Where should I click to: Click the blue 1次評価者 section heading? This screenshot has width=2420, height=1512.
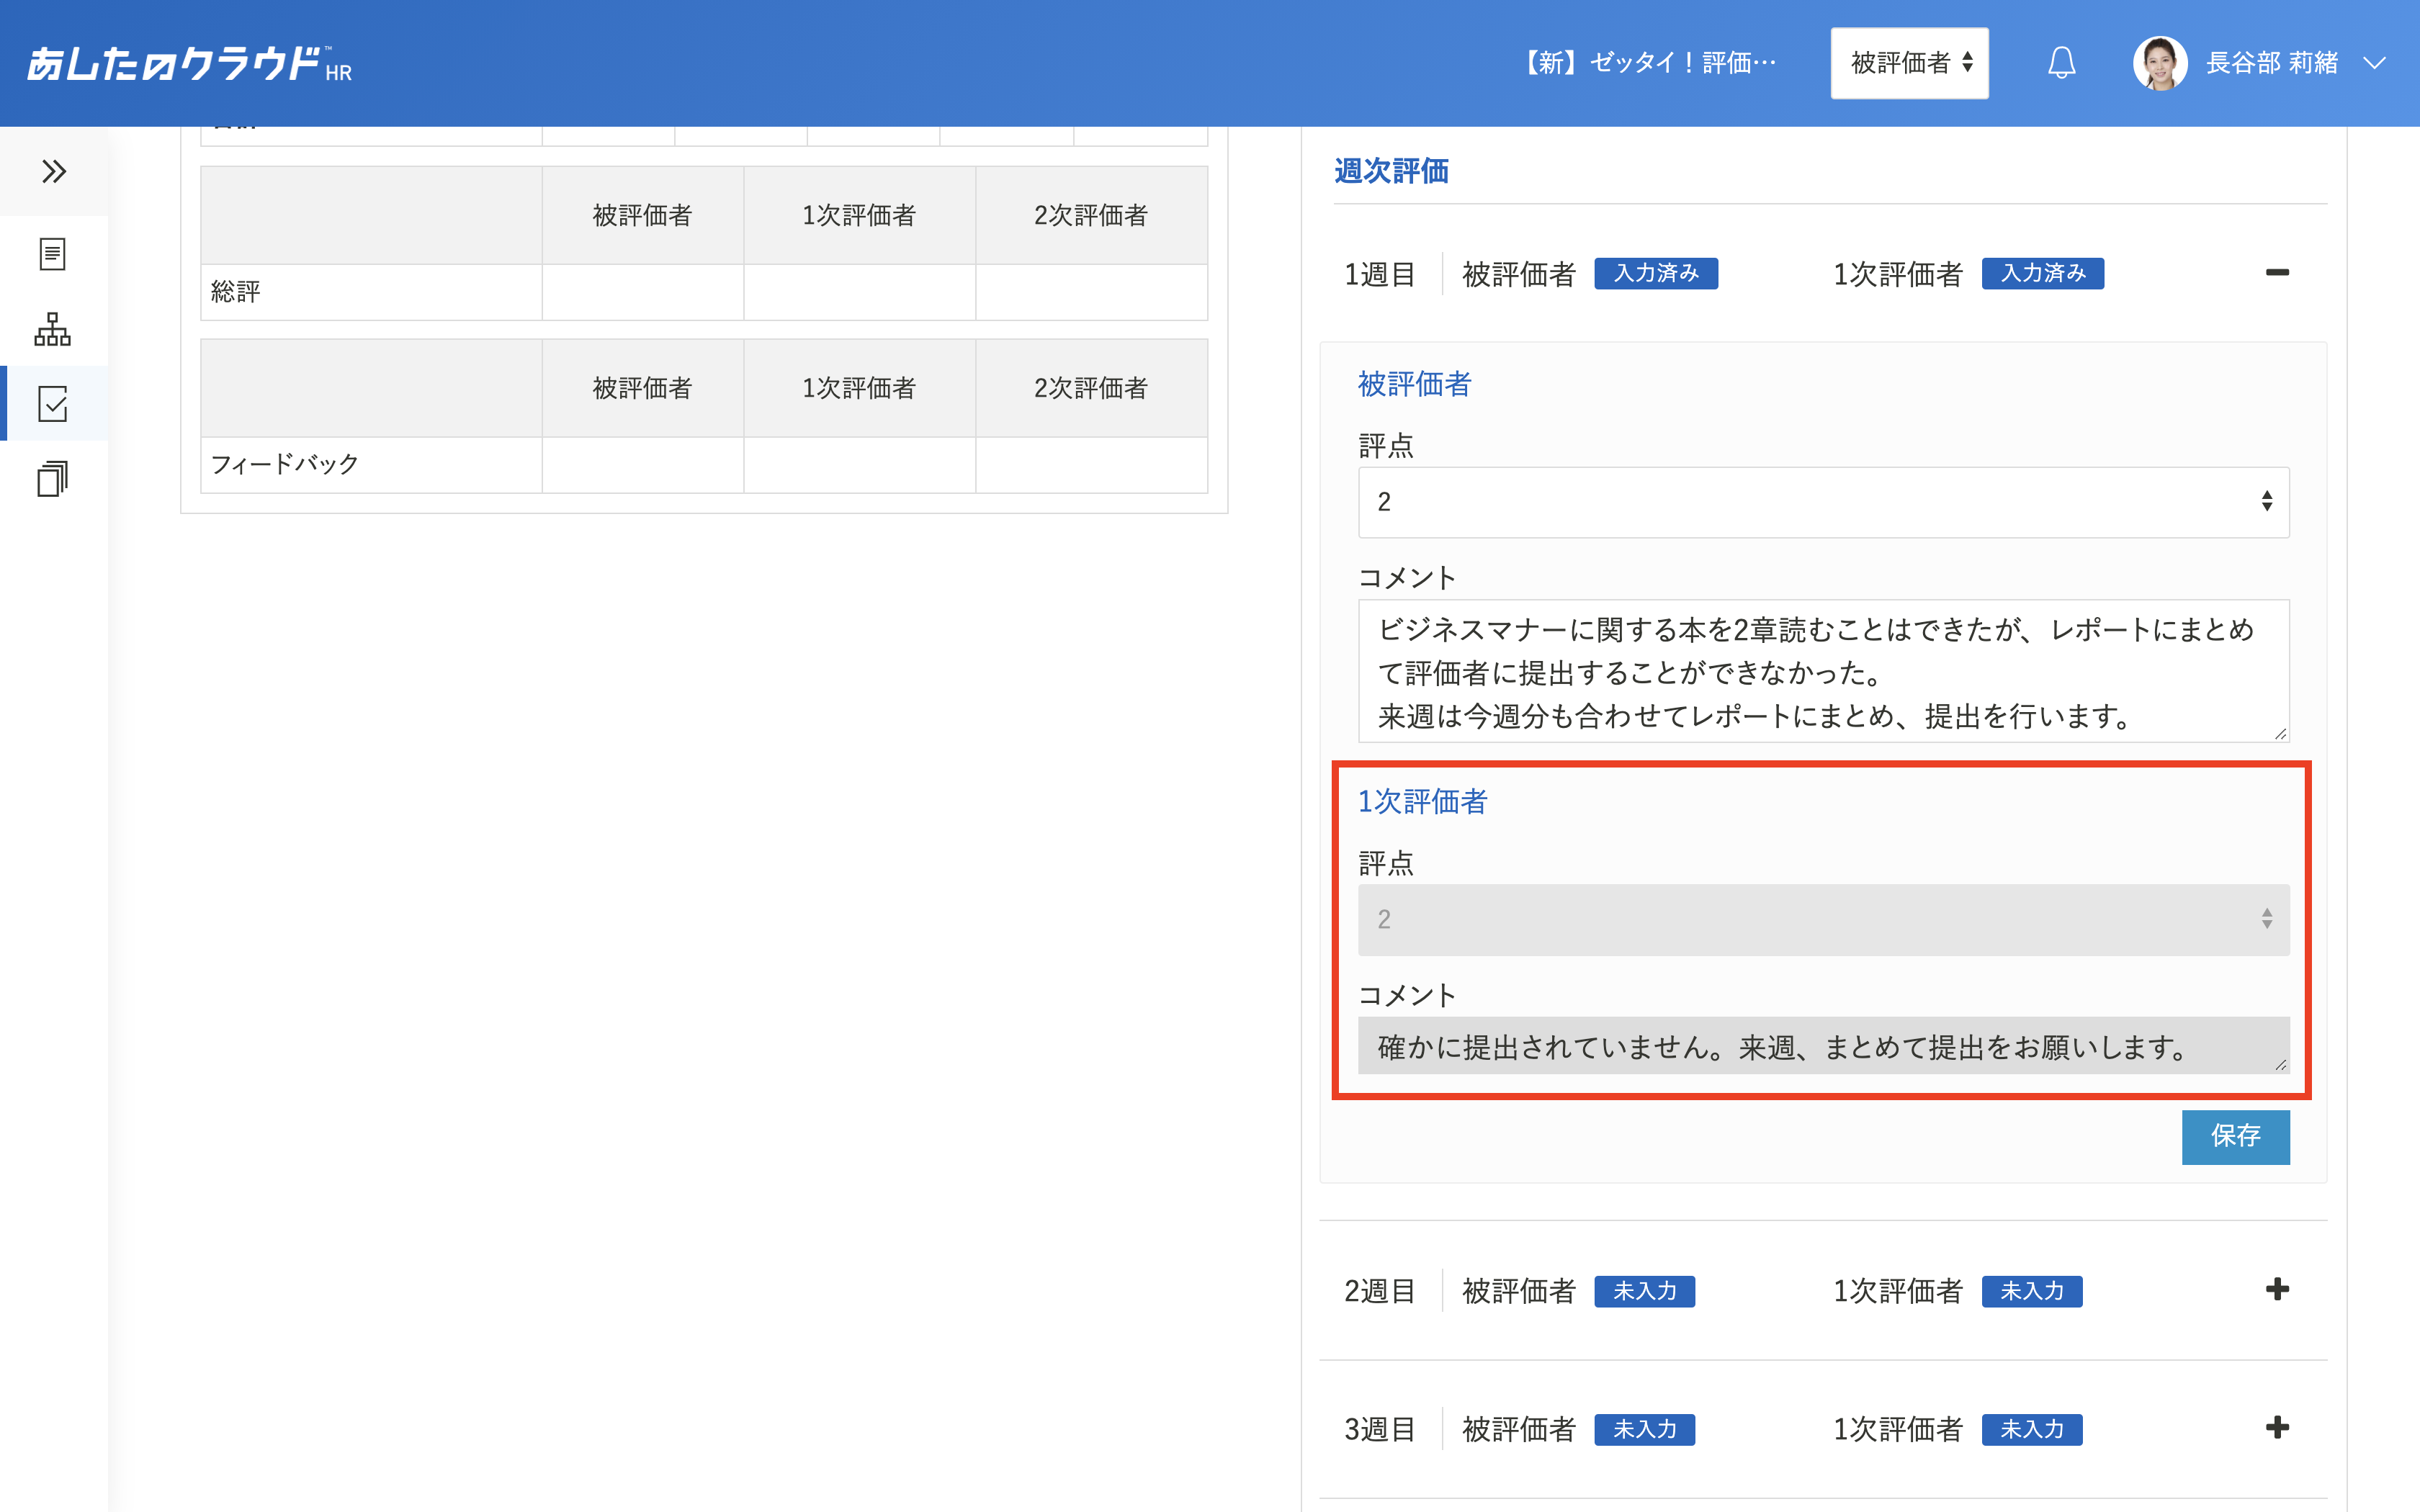[x=1422, y=801]
